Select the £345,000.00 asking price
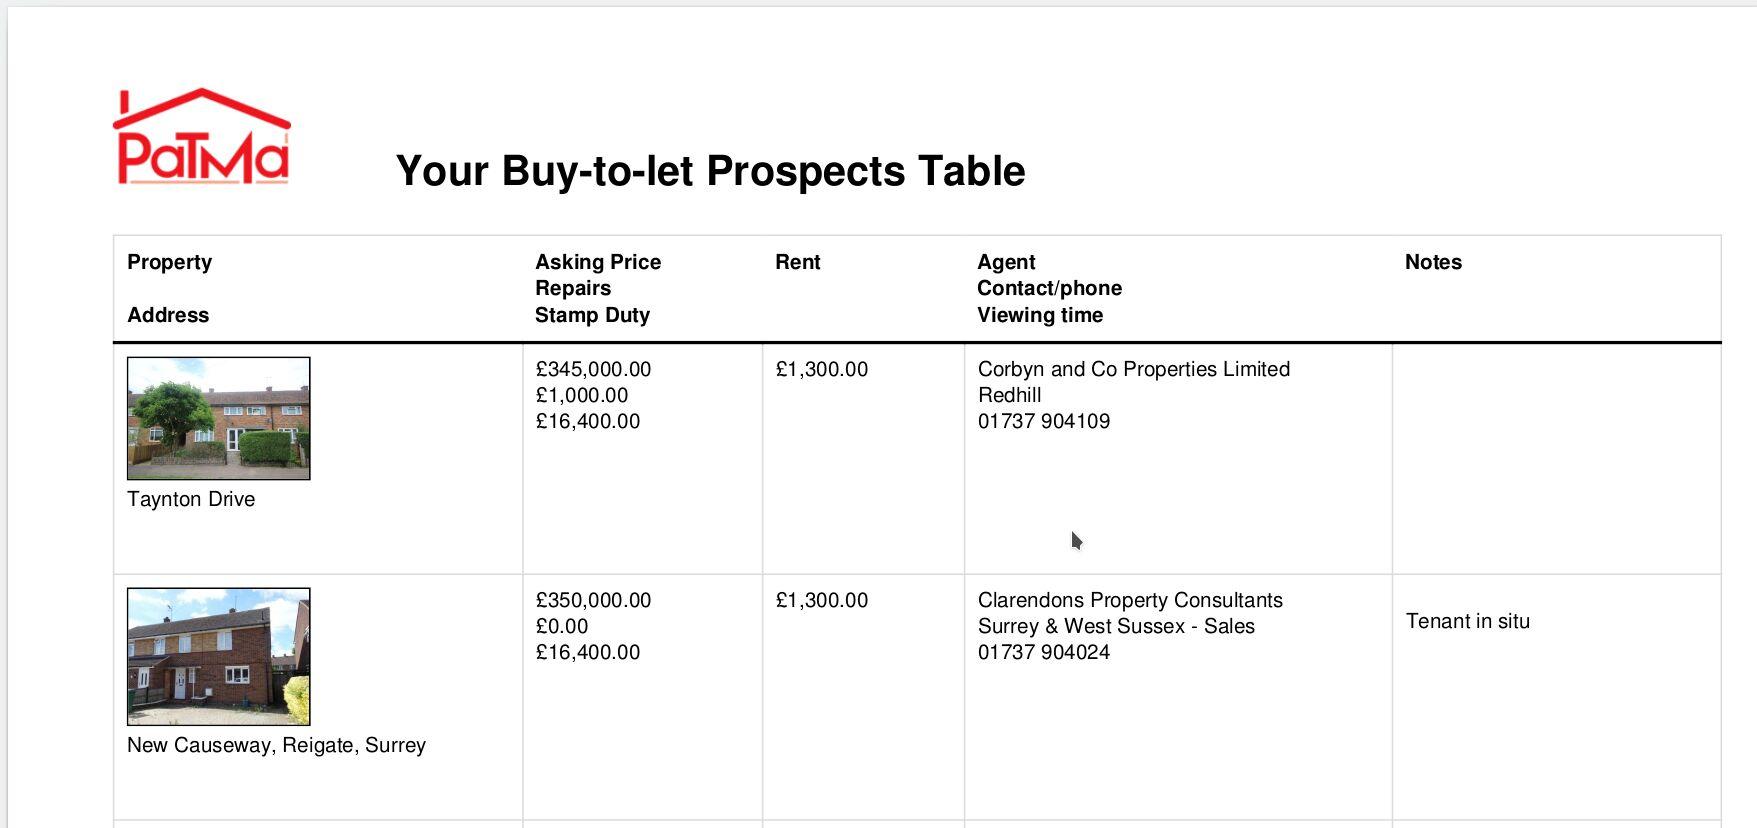The height and width of the screenshot is (828, 1757). click(x=593, y=369)
